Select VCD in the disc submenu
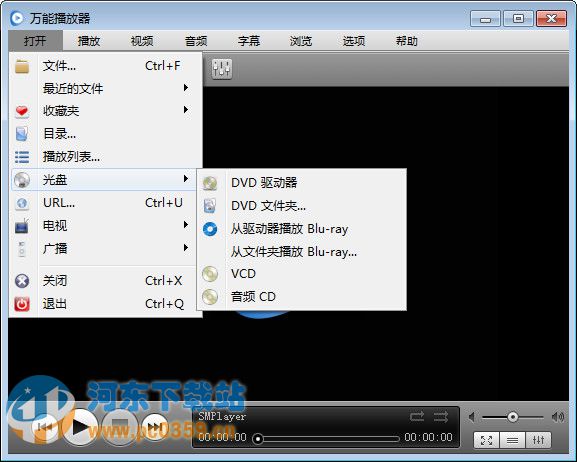The image size is (577, 462). 302,274
